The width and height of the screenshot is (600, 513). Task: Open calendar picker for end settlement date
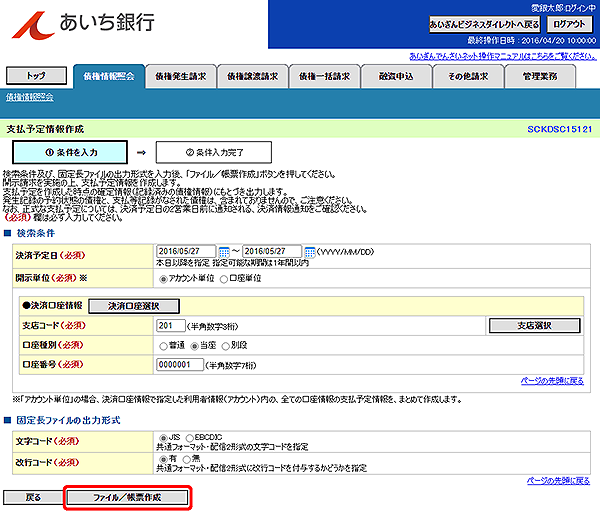(x=310, y=252)
